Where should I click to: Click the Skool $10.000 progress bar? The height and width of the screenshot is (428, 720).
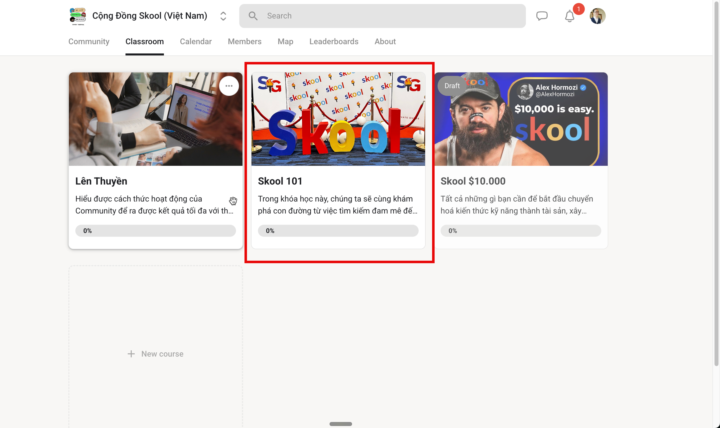(x=521, y=231)
